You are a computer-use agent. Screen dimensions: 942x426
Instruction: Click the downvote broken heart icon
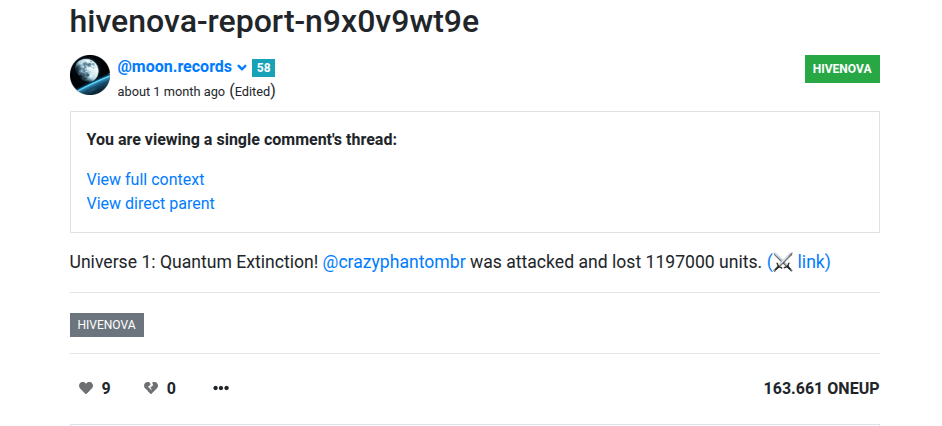point(151,388)
